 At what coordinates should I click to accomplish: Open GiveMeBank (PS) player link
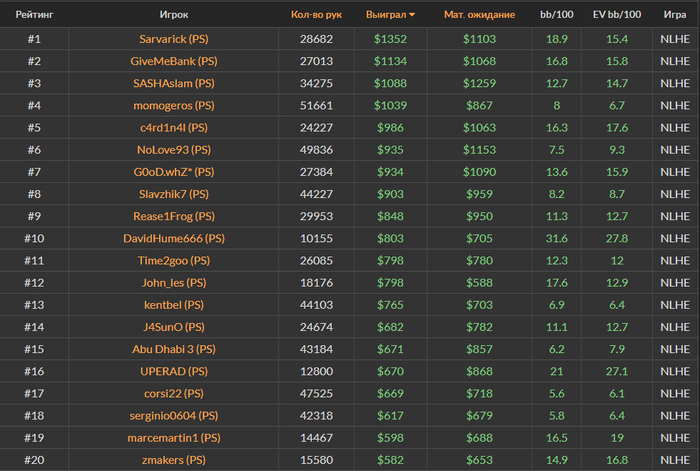173,61
